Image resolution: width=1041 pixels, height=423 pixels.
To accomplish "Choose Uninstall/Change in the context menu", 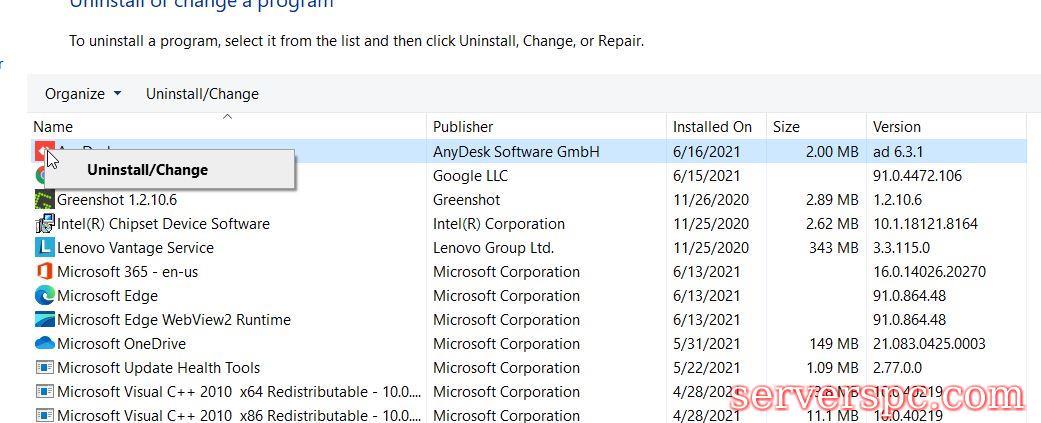I will (x=147, y=170).
